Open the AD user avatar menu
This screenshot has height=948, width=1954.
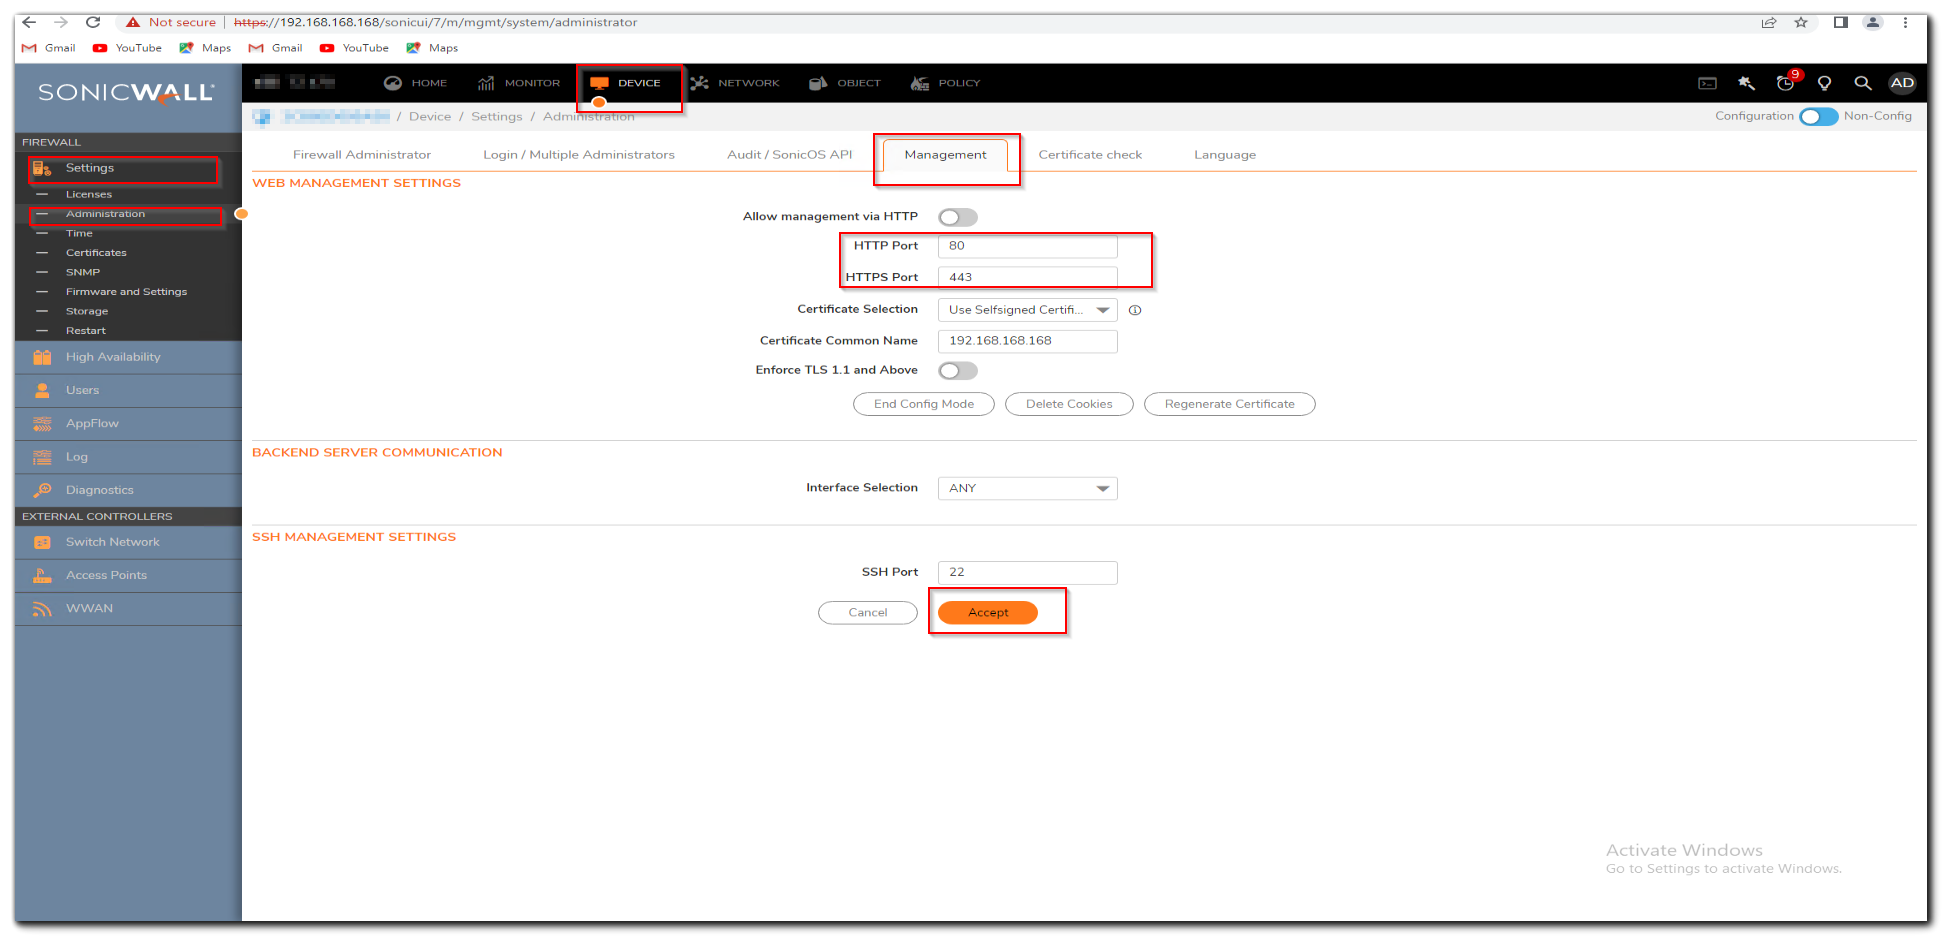[1902, 83]
